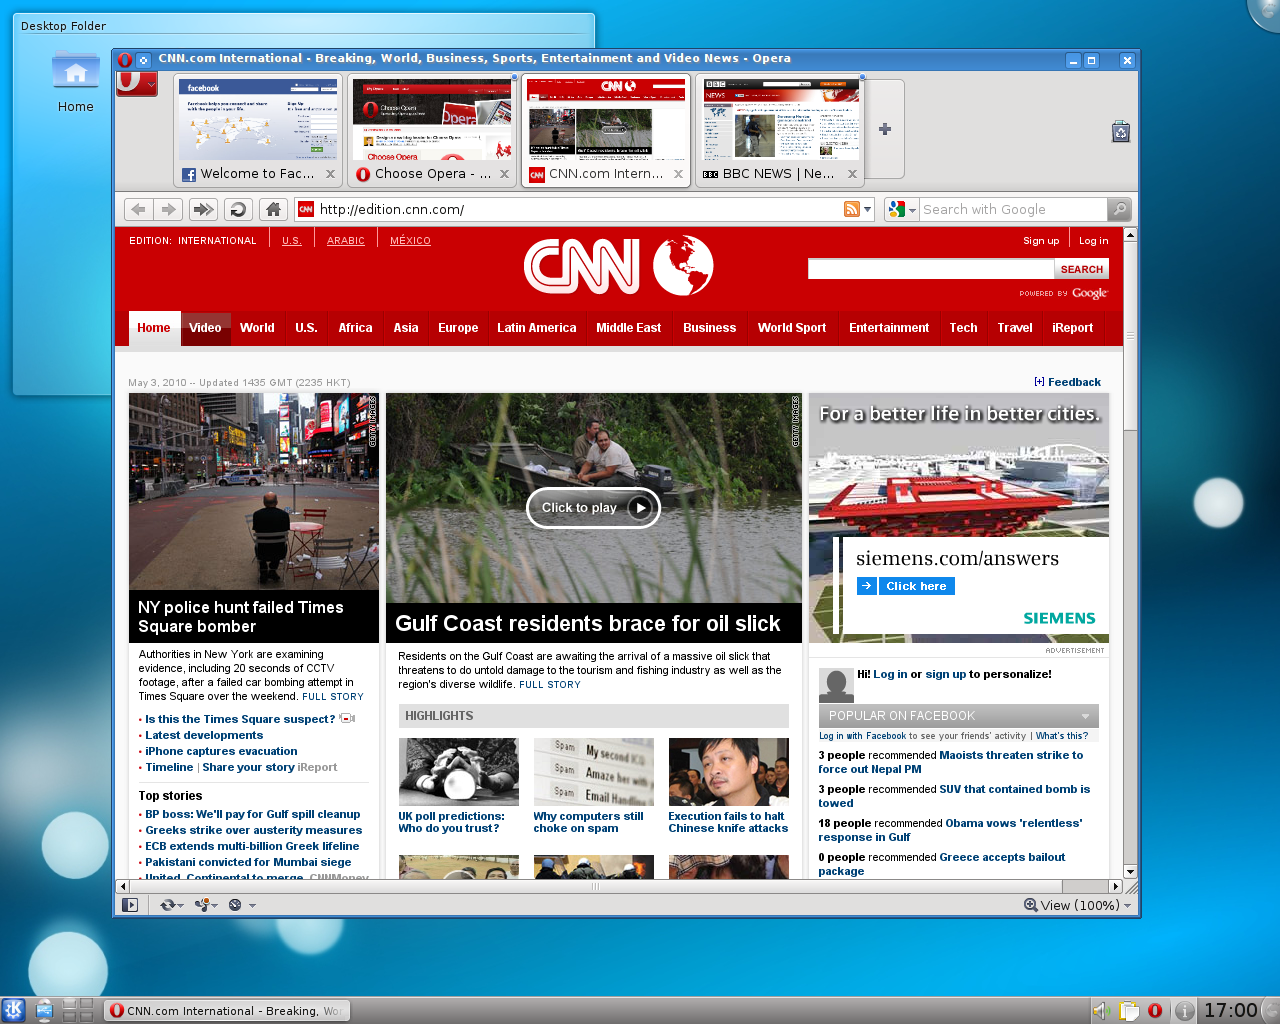
Task: Open the Entertainment section on CNN
Action: pyautogui.click(x=889, y=328)
